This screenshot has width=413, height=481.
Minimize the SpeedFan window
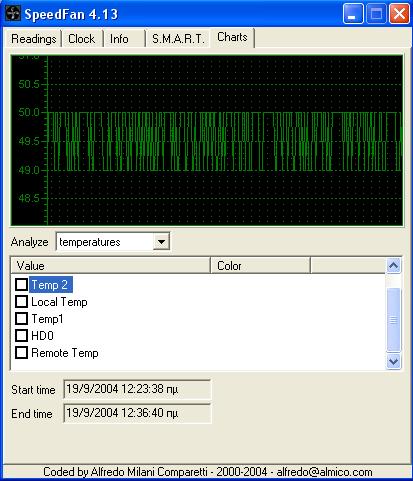point(353,14)
